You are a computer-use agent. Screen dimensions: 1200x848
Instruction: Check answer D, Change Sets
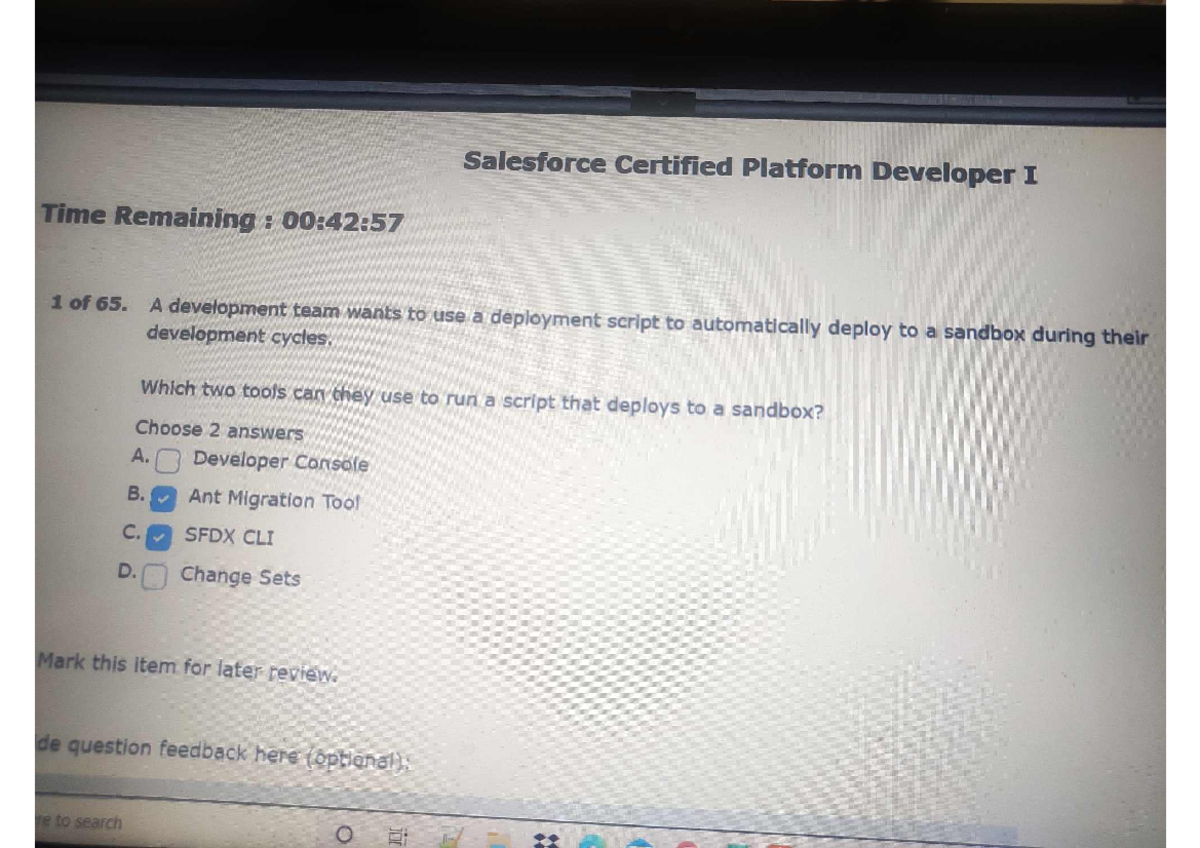[153, 575]
